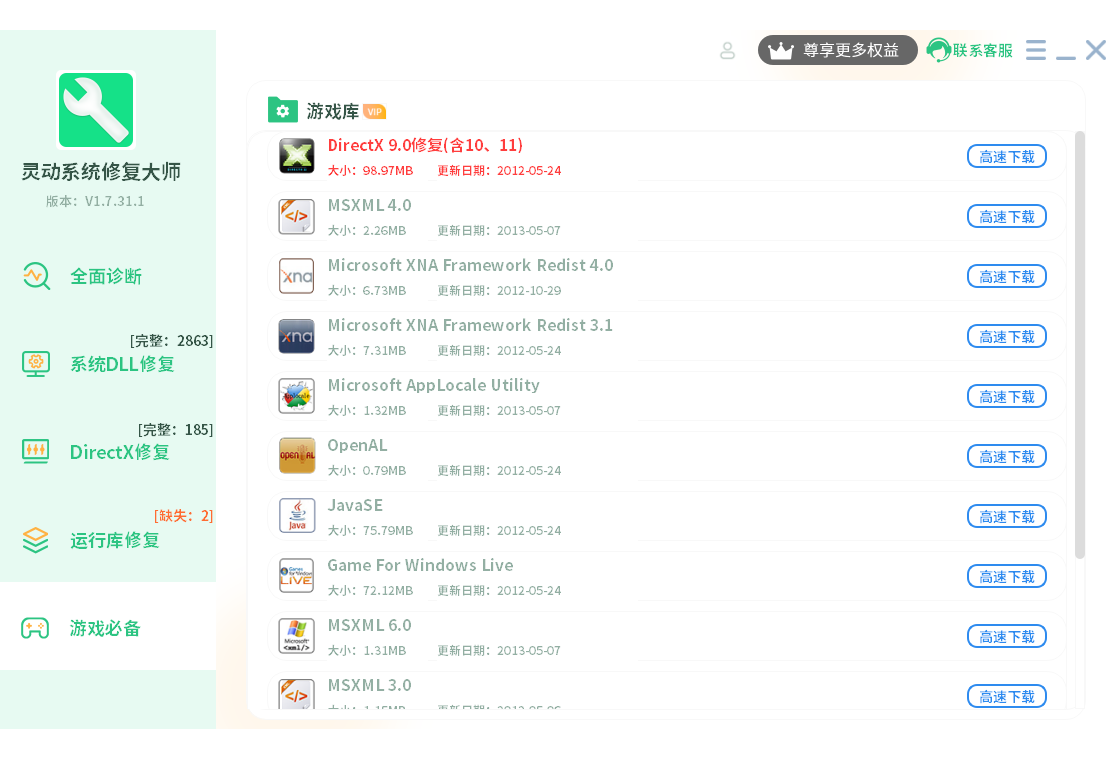Screen dimensions: 1120x760
Task: Select the Game For Windows Live title
Action: pos(420,565)
